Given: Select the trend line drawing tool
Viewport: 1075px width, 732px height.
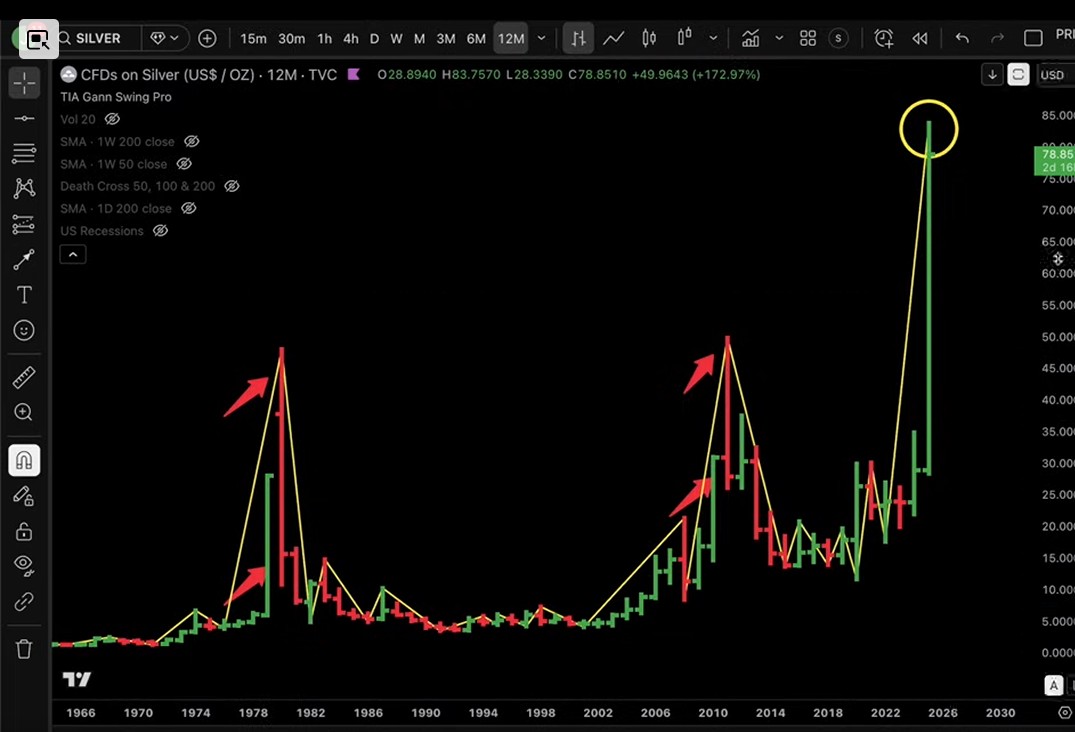Looking at the screenshot, I should click(24, 119).
